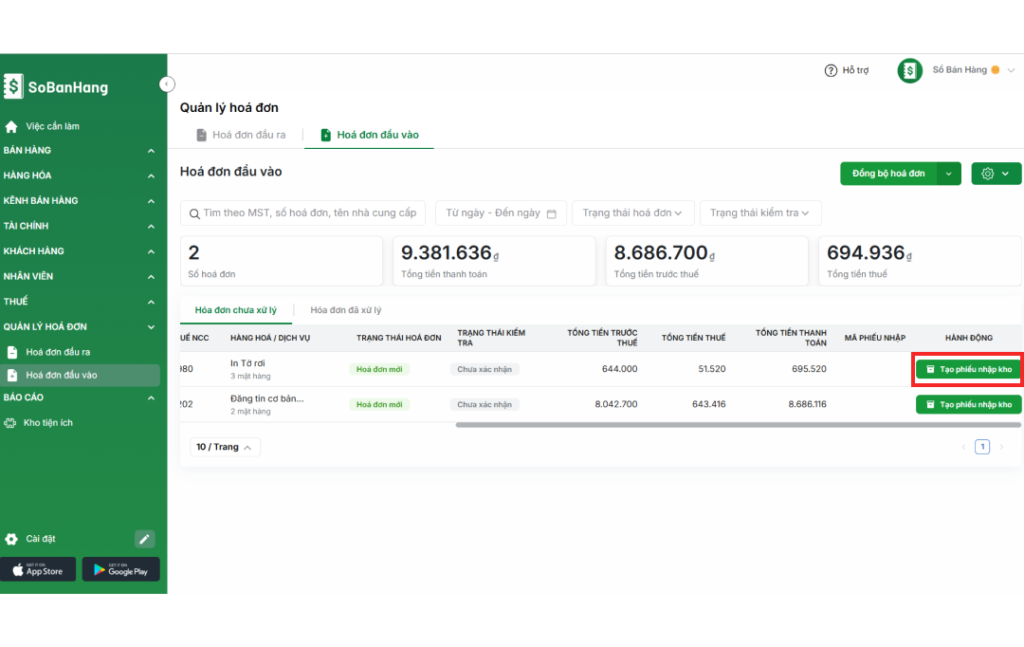Switch to the Hoá đơn đầu ra tab
The height and width of the screenshot is (647, 1024).
(241, 134)
